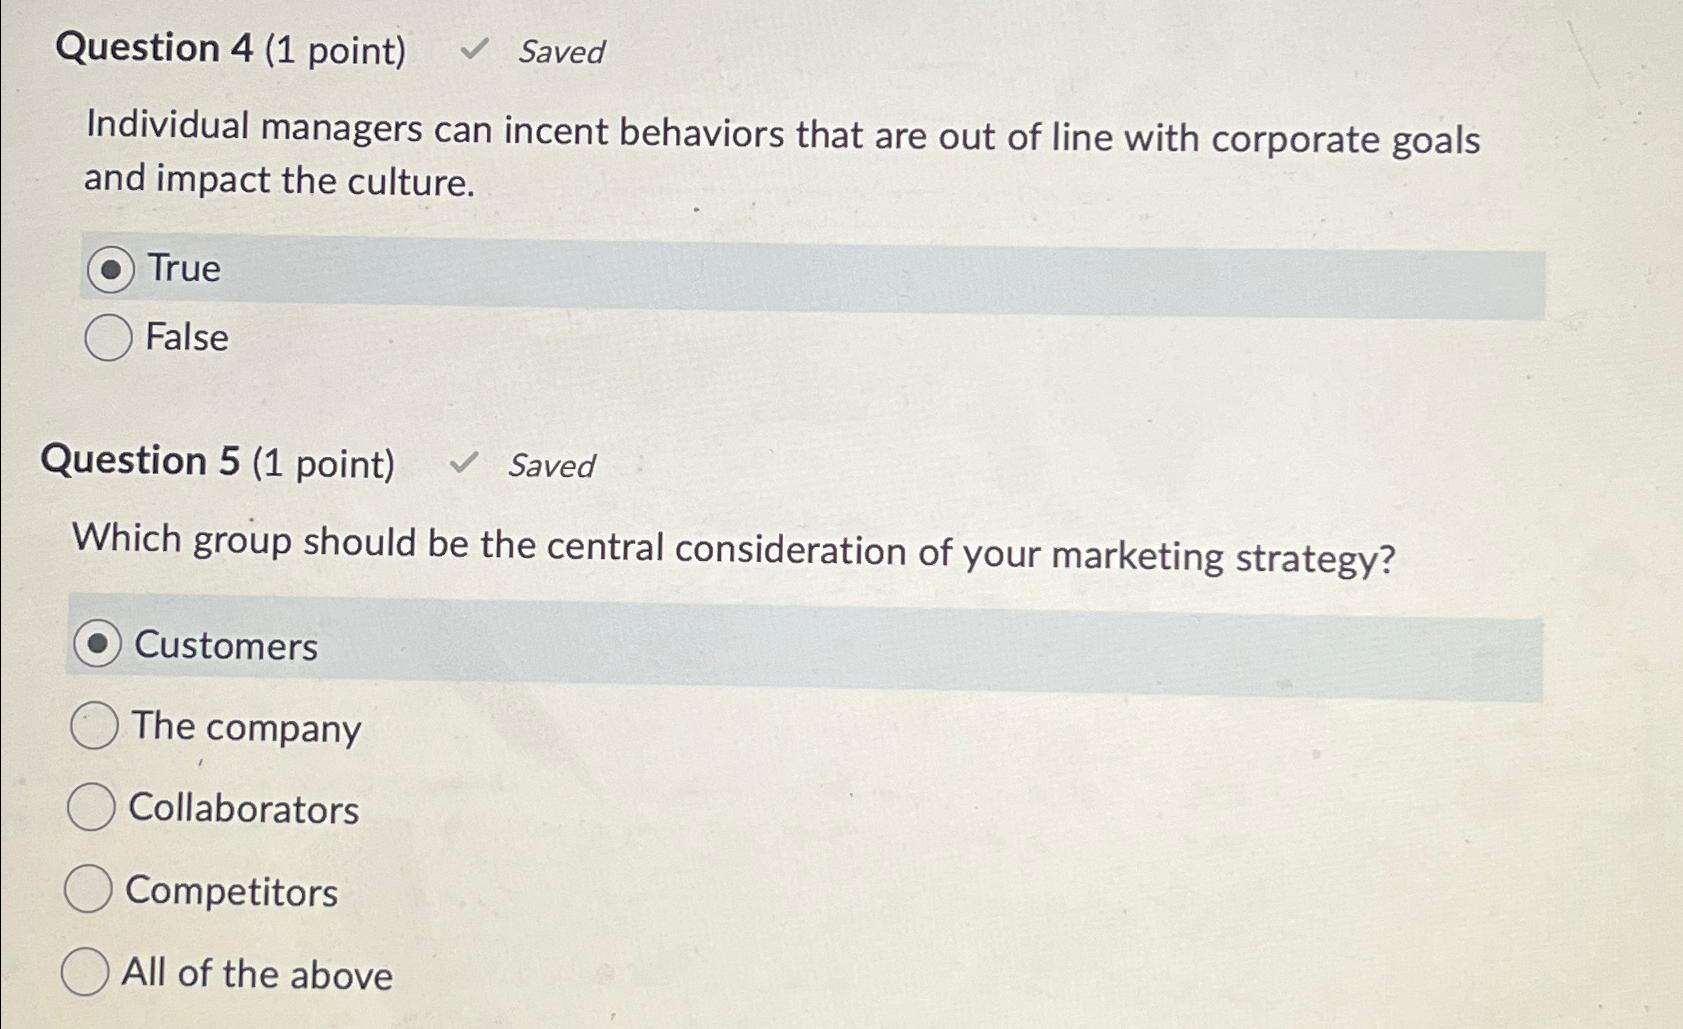1683x1029 pixels.
Task: Click the Question 4 heading
Action: point(157,49)
